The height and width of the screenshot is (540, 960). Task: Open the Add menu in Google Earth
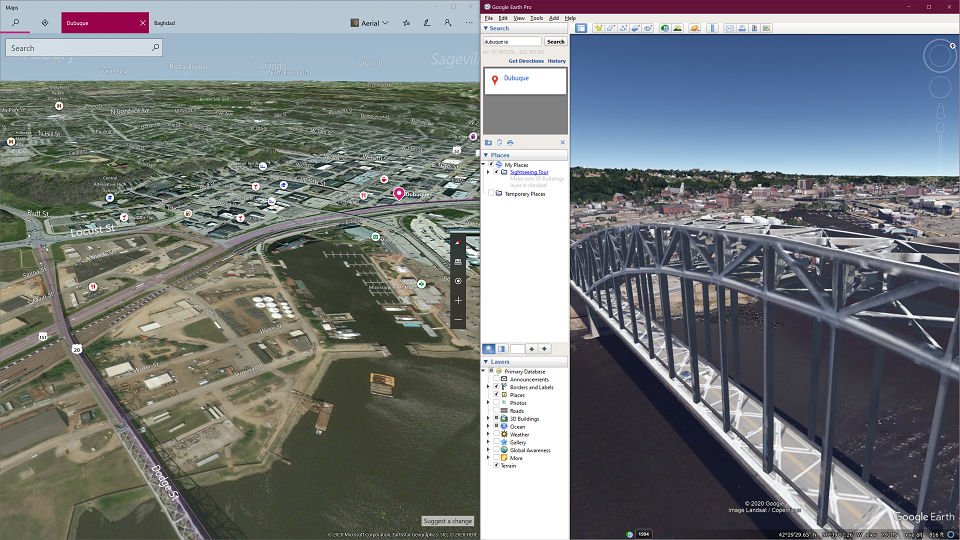[554, 18]
